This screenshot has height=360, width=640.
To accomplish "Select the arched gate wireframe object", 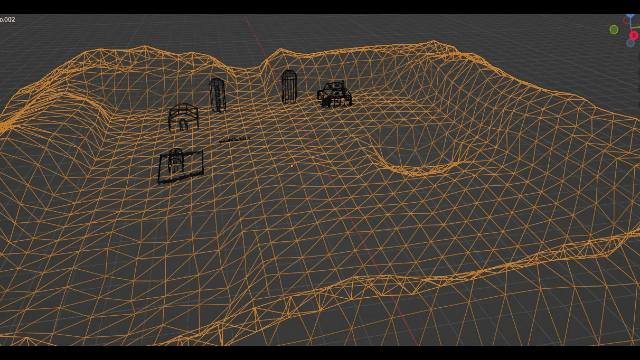I will click(184, 117).
